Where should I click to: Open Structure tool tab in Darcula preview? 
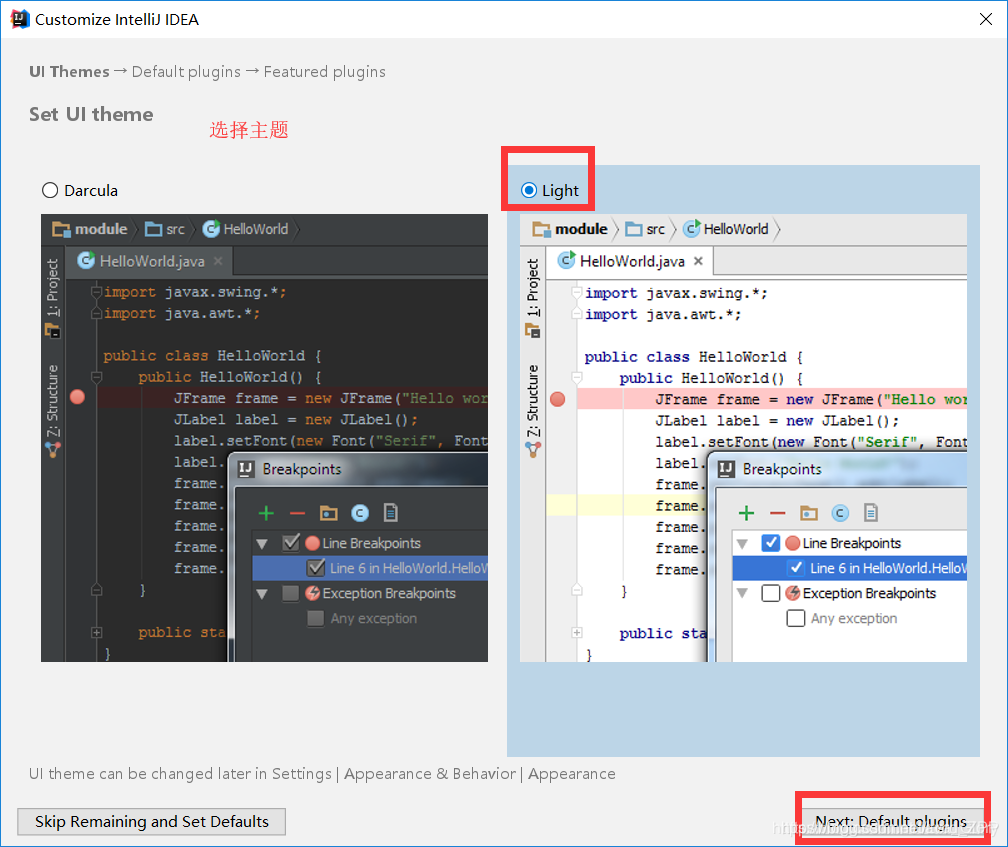53,400
